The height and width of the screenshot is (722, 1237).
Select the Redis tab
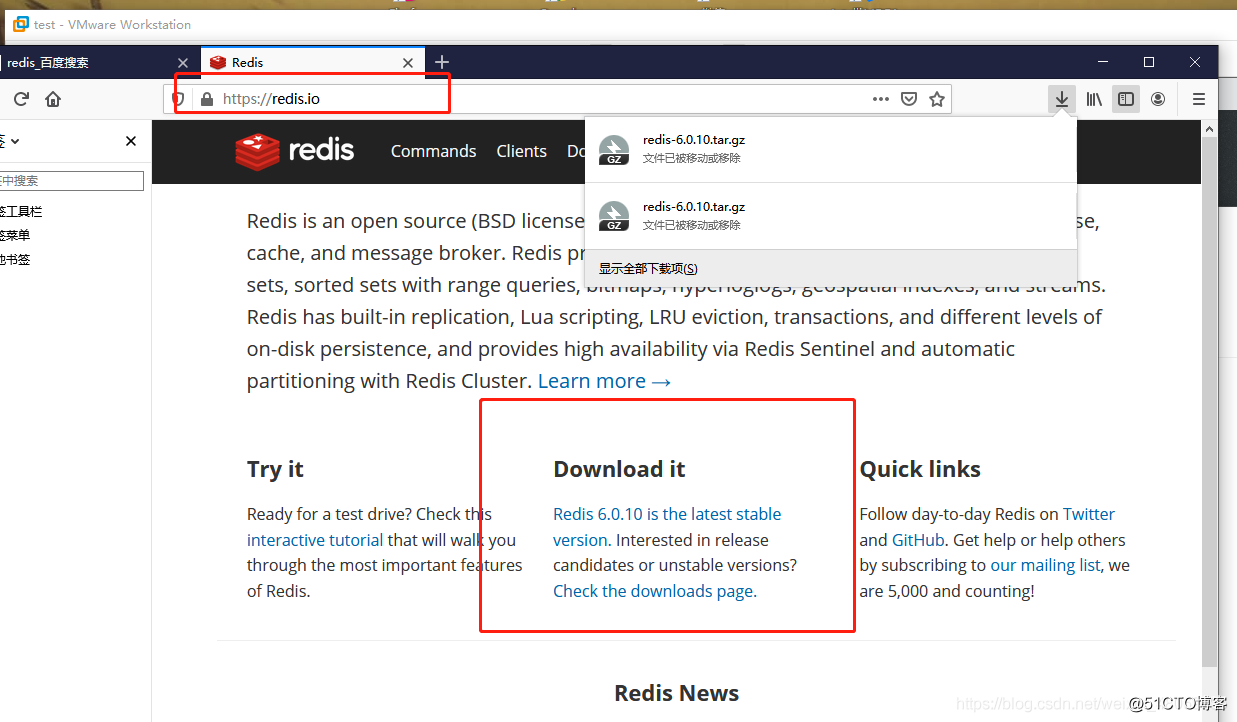point(312,62)
